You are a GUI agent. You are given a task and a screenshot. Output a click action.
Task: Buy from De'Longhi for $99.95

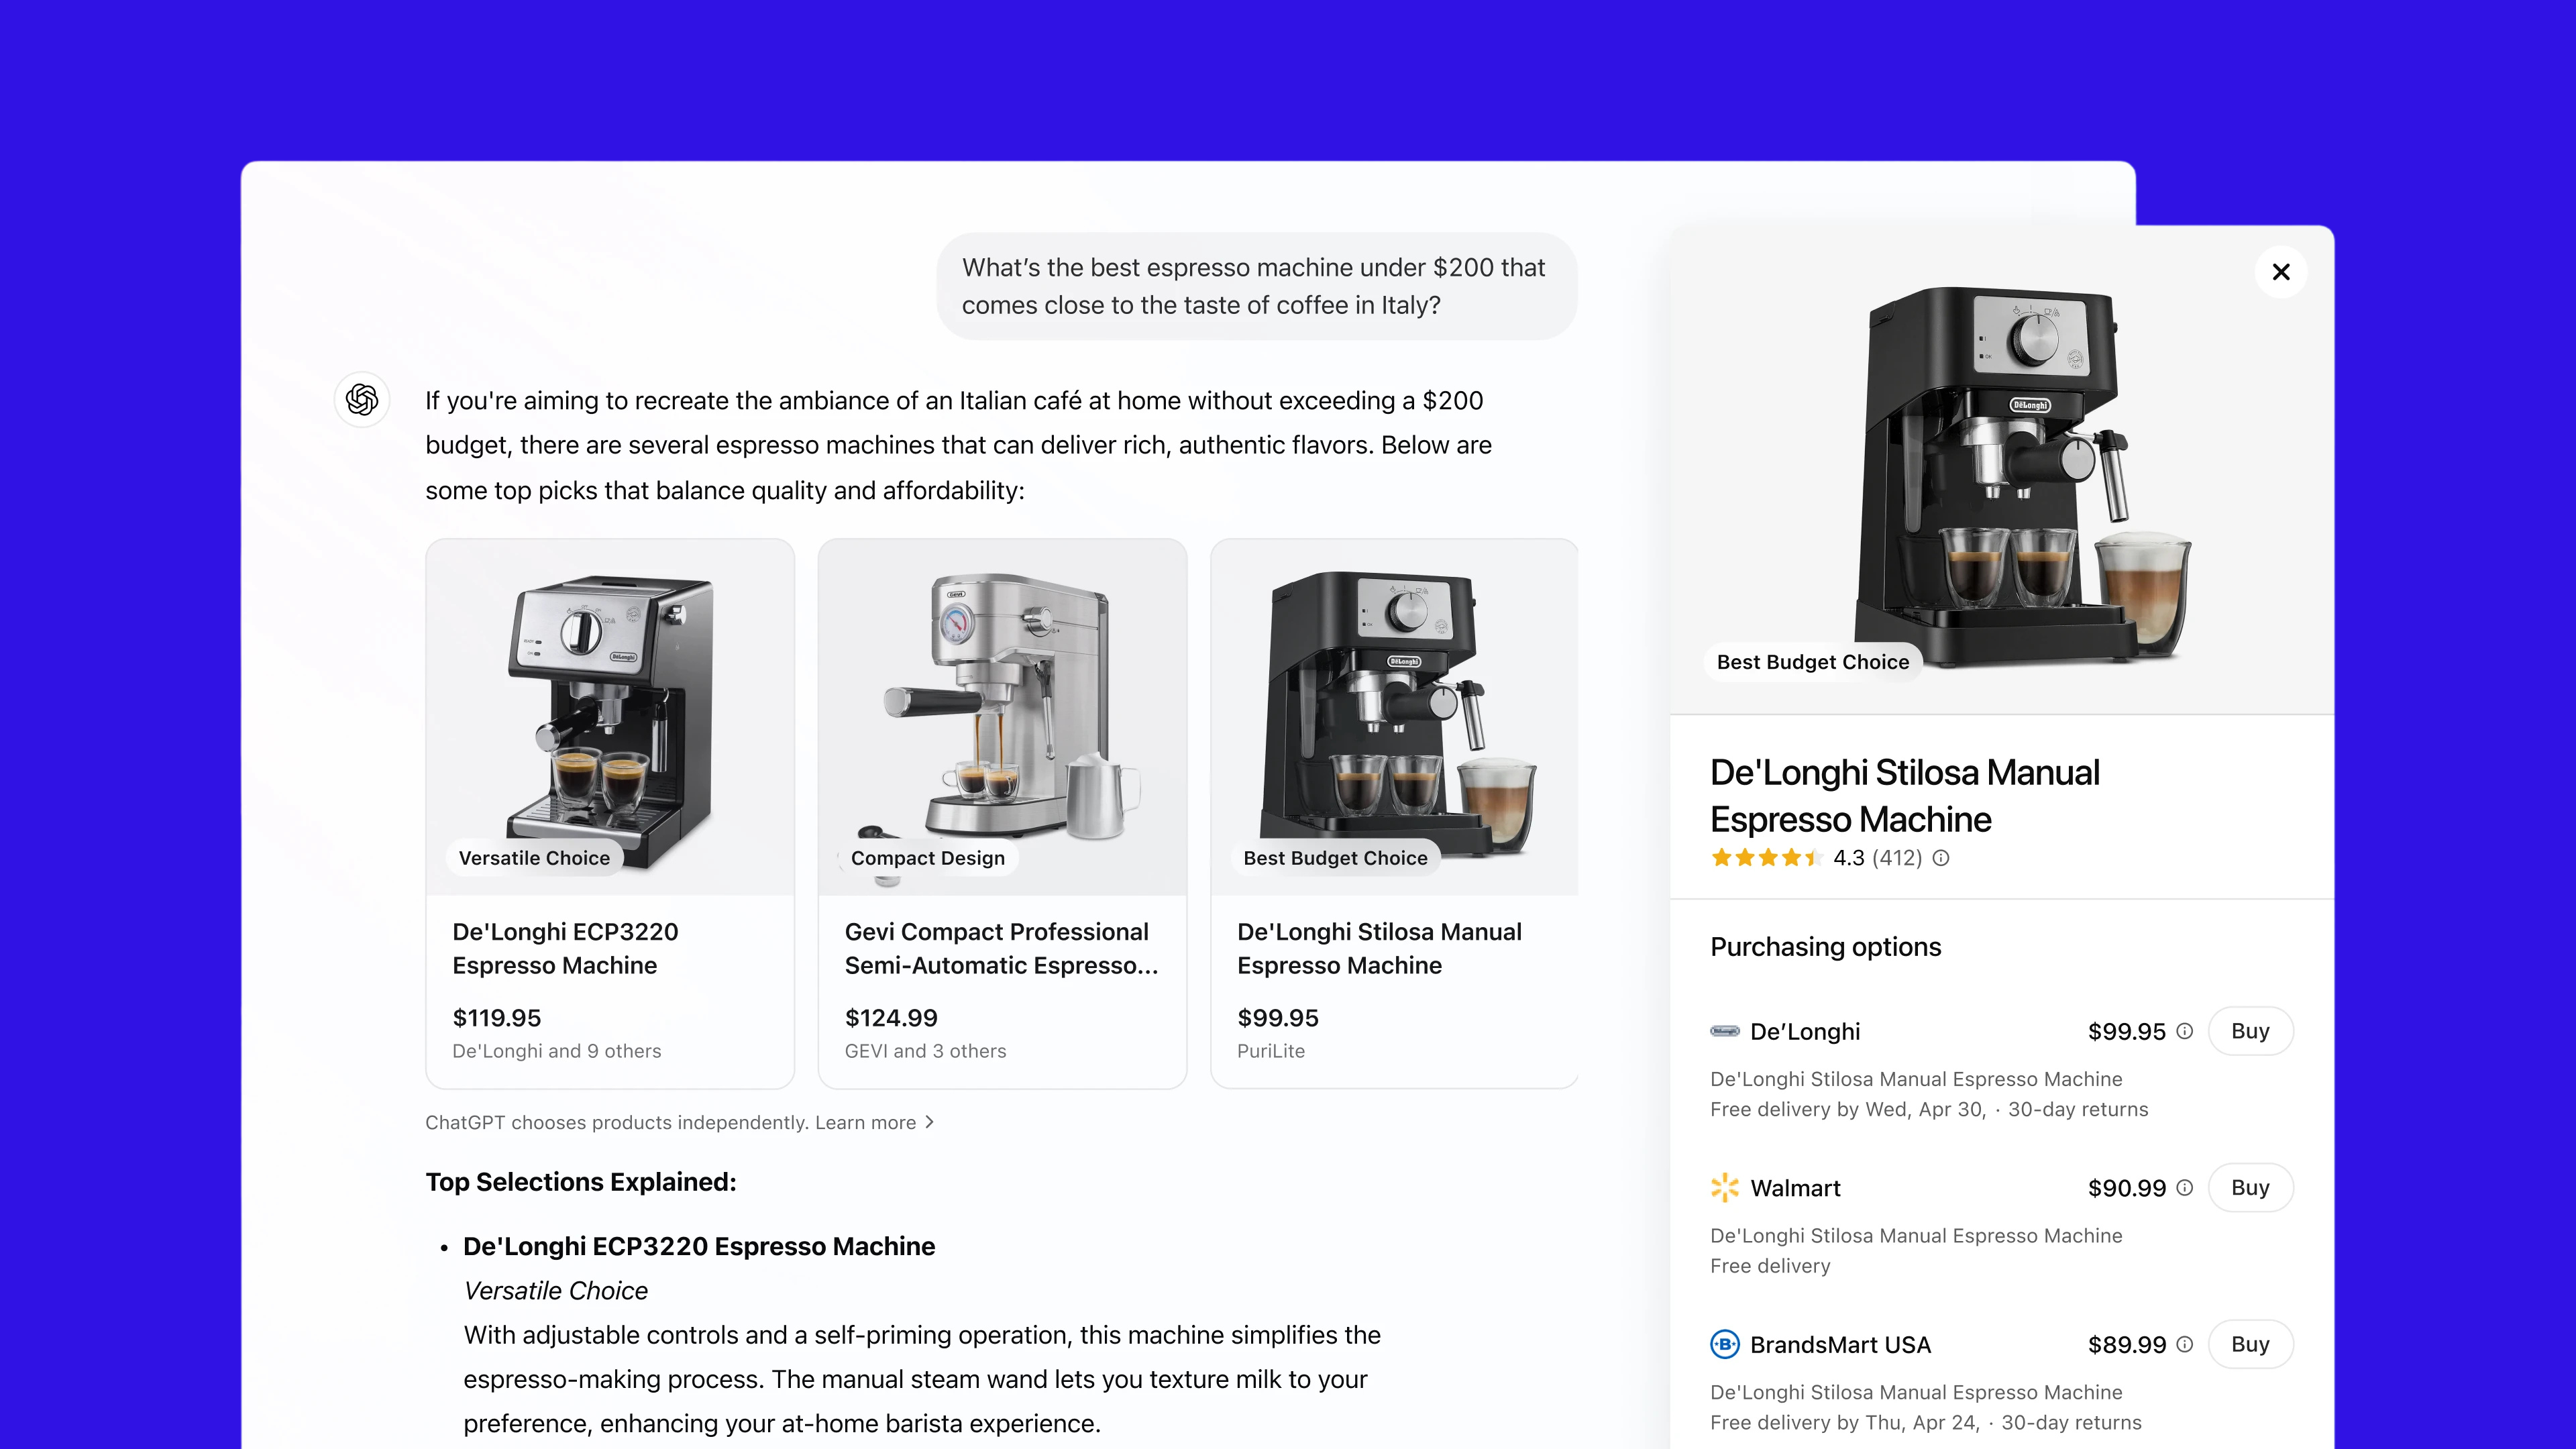2250,1031
